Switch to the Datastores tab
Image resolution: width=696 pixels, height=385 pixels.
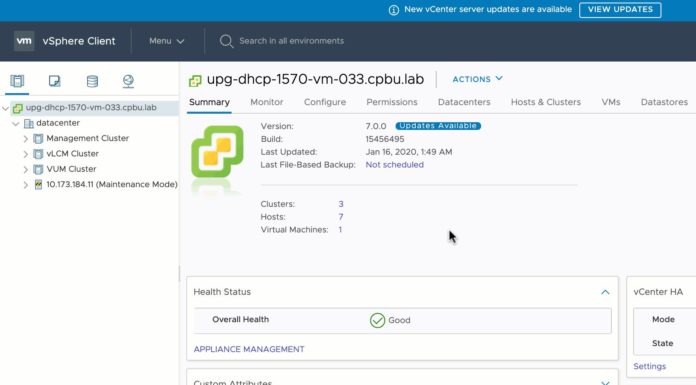[664, 102]
